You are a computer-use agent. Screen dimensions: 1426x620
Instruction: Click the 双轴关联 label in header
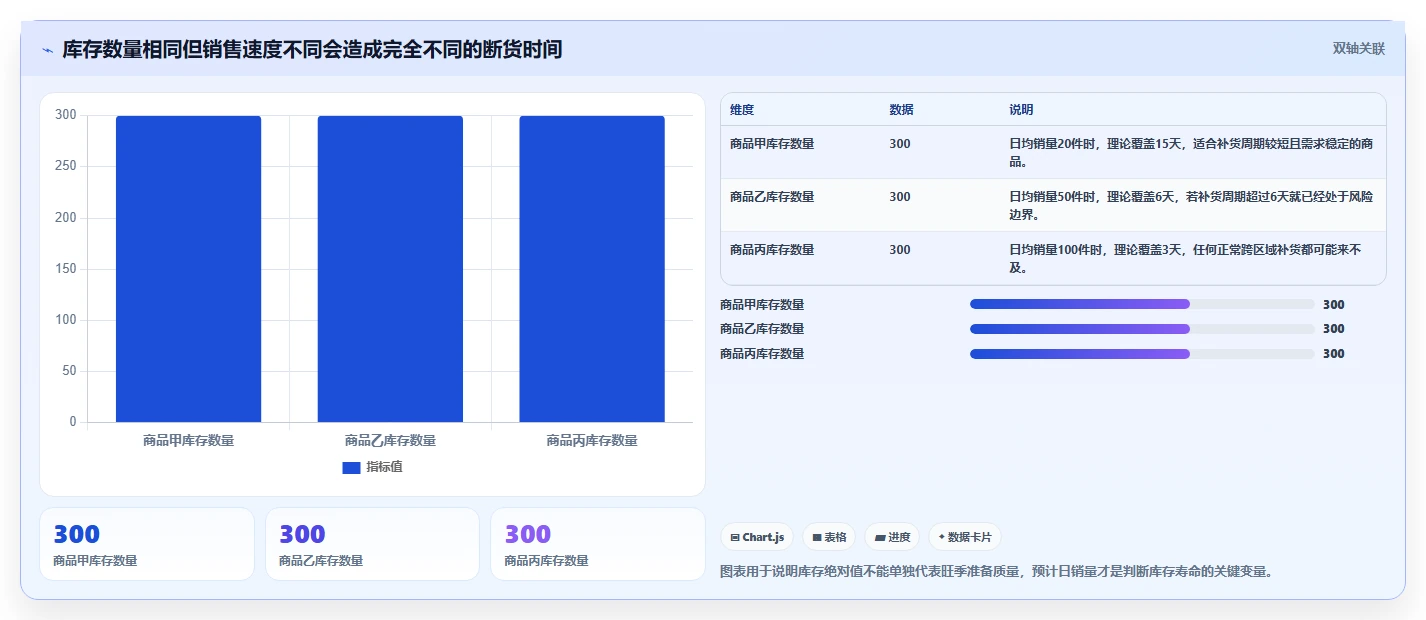coord(1358,48)
